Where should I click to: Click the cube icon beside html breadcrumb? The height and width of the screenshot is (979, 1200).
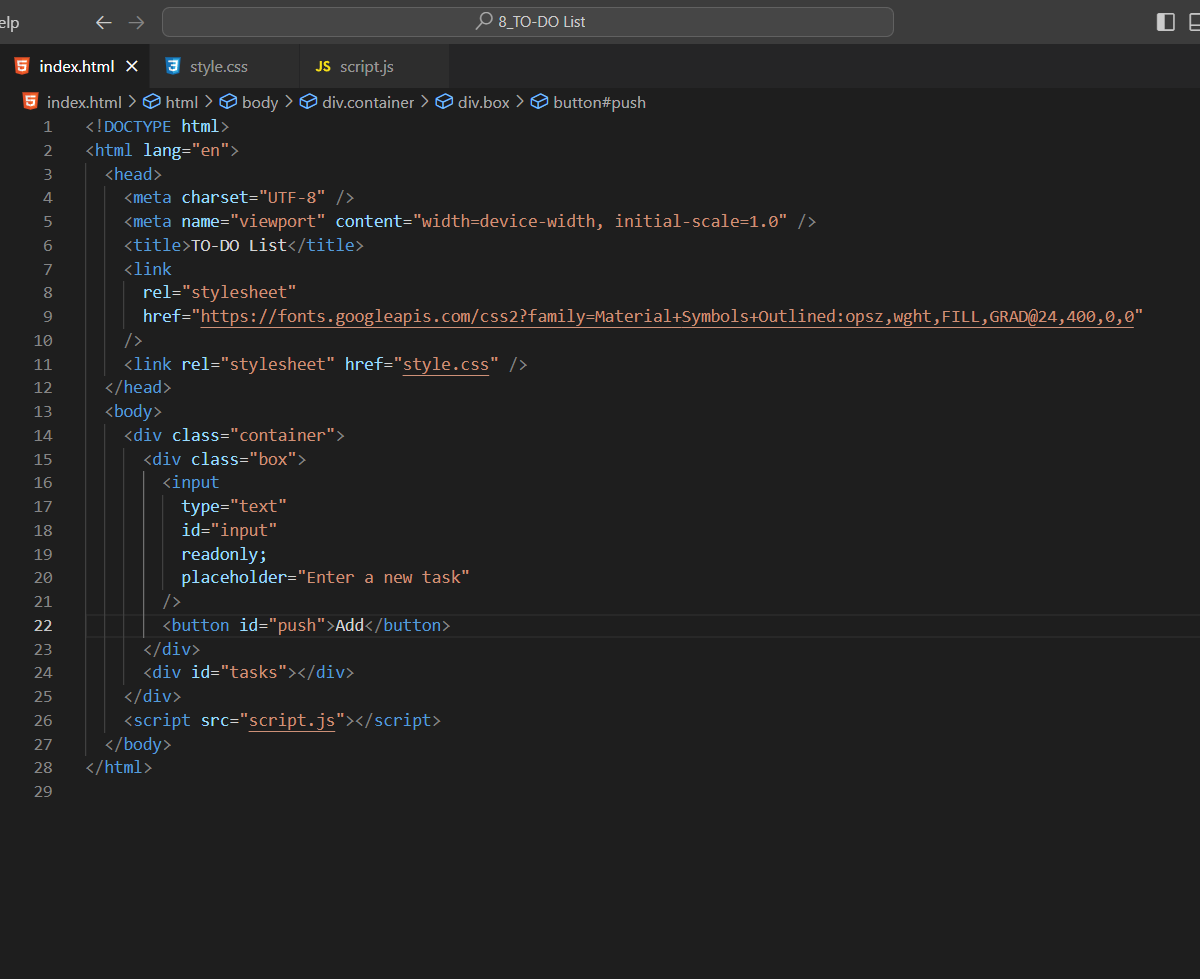[152, 102]
